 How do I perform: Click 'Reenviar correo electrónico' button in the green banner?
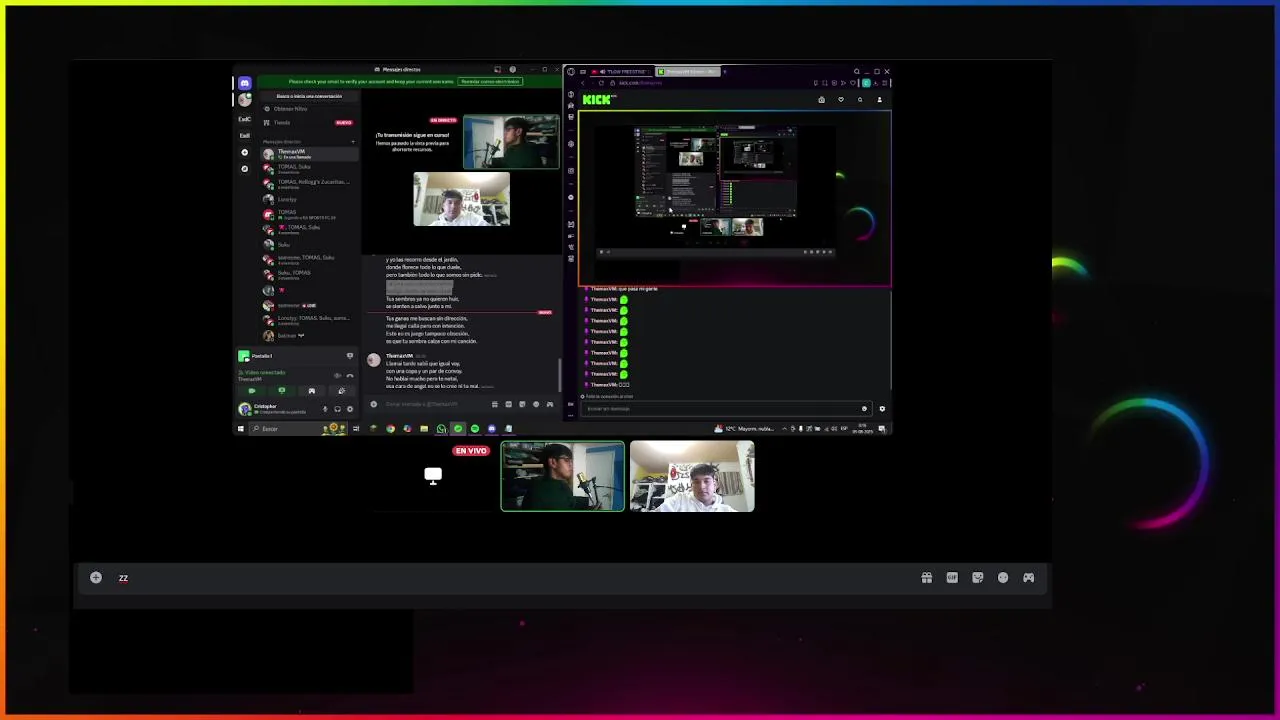(490, 81)
